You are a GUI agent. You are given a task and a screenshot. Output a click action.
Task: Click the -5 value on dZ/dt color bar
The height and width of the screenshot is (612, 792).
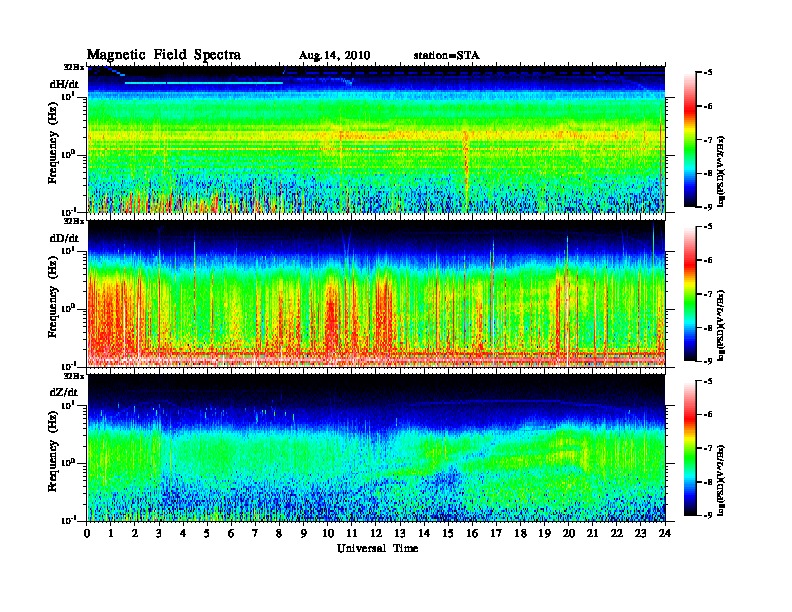707,381
